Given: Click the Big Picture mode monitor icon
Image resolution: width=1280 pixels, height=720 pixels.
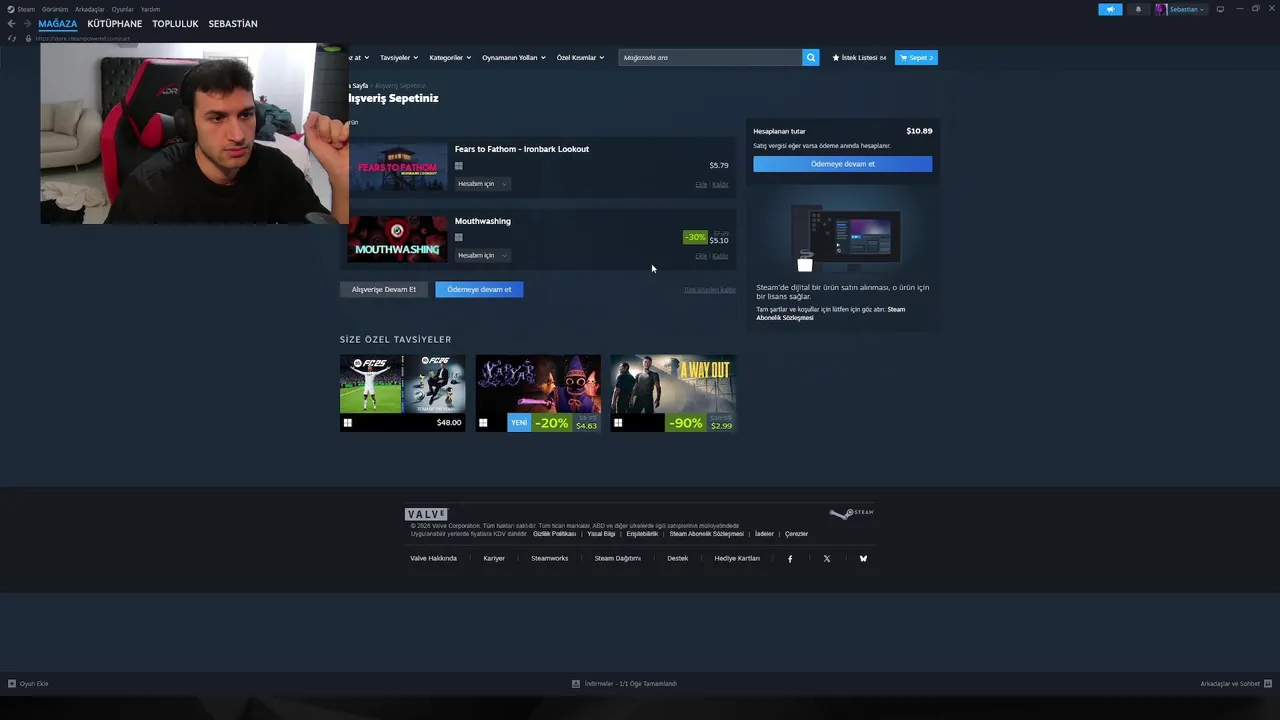Looking at the screenshot, I should coord(1220,9).
